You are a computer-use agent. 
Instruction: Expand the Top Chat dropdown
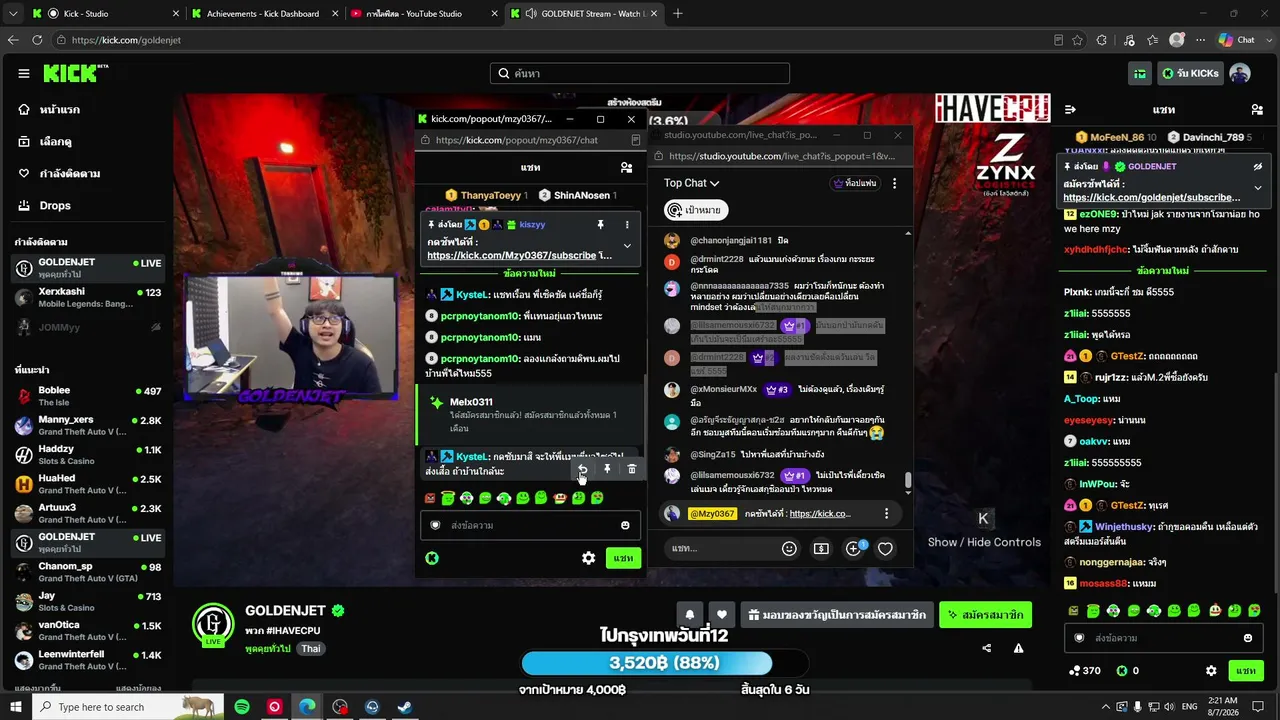click(x=692, y=183)
